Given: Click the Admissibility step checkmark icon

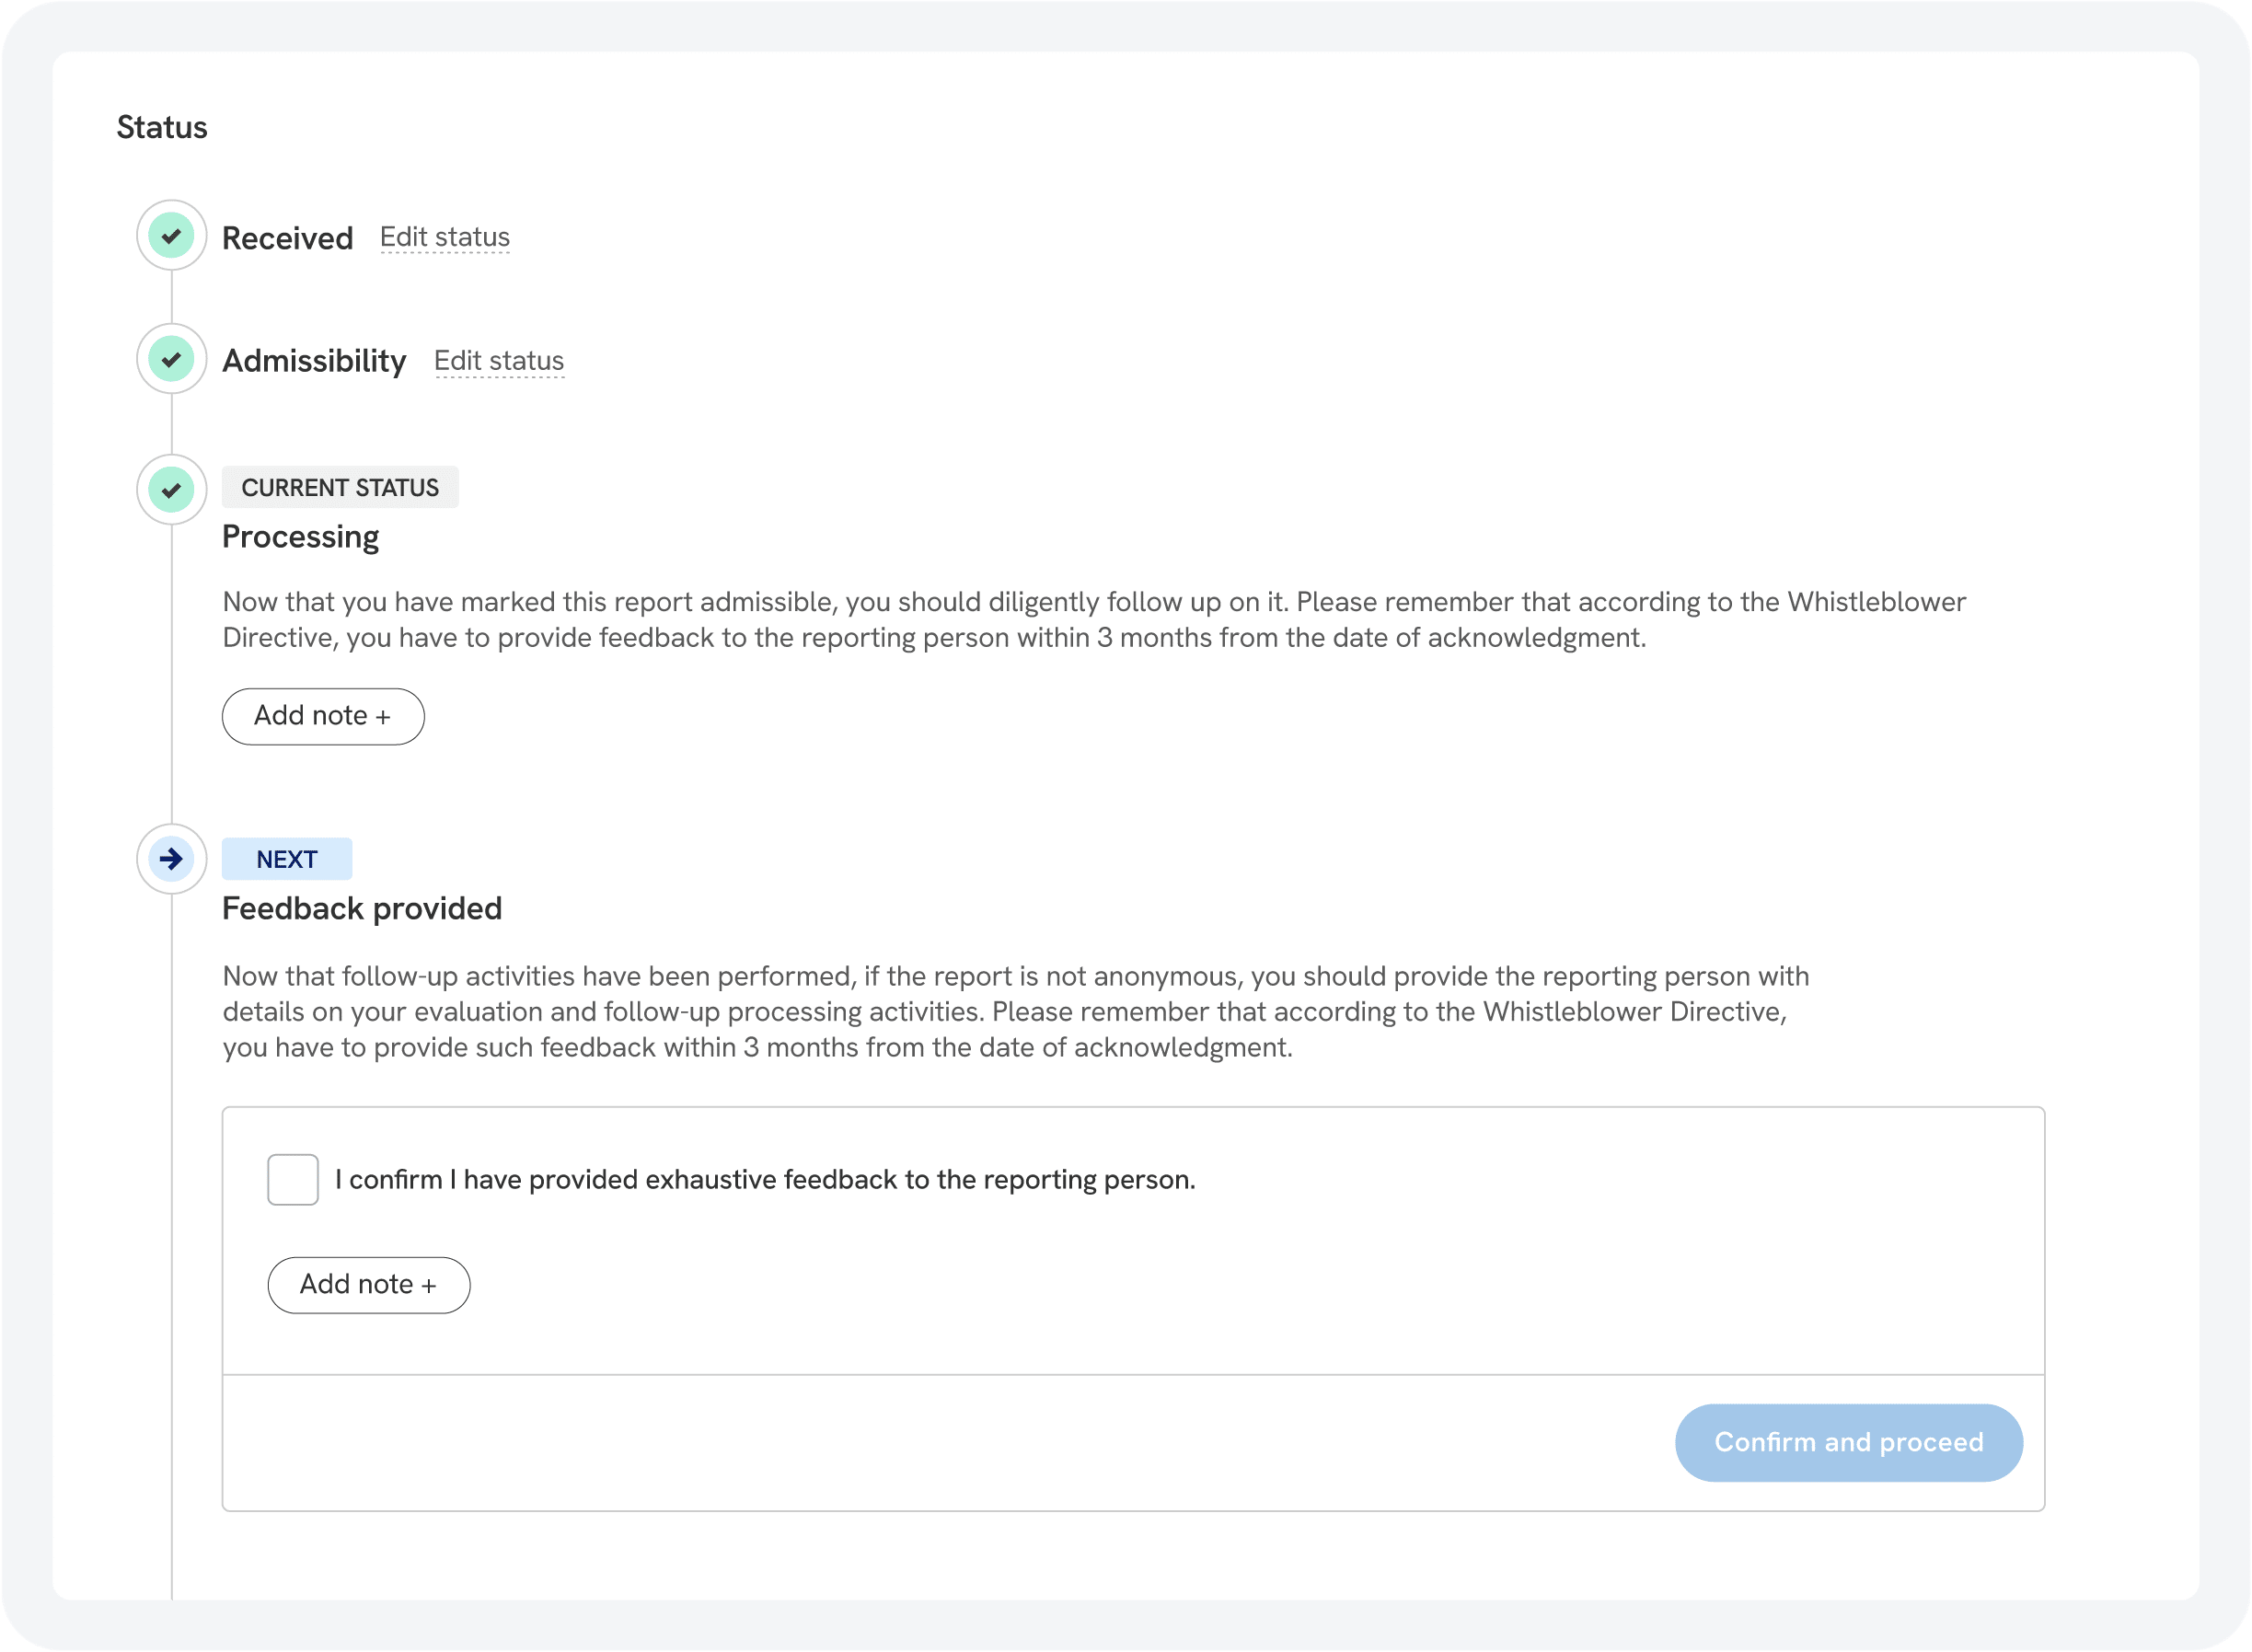Looking at the screenshot, I should [x=172, y=359].
